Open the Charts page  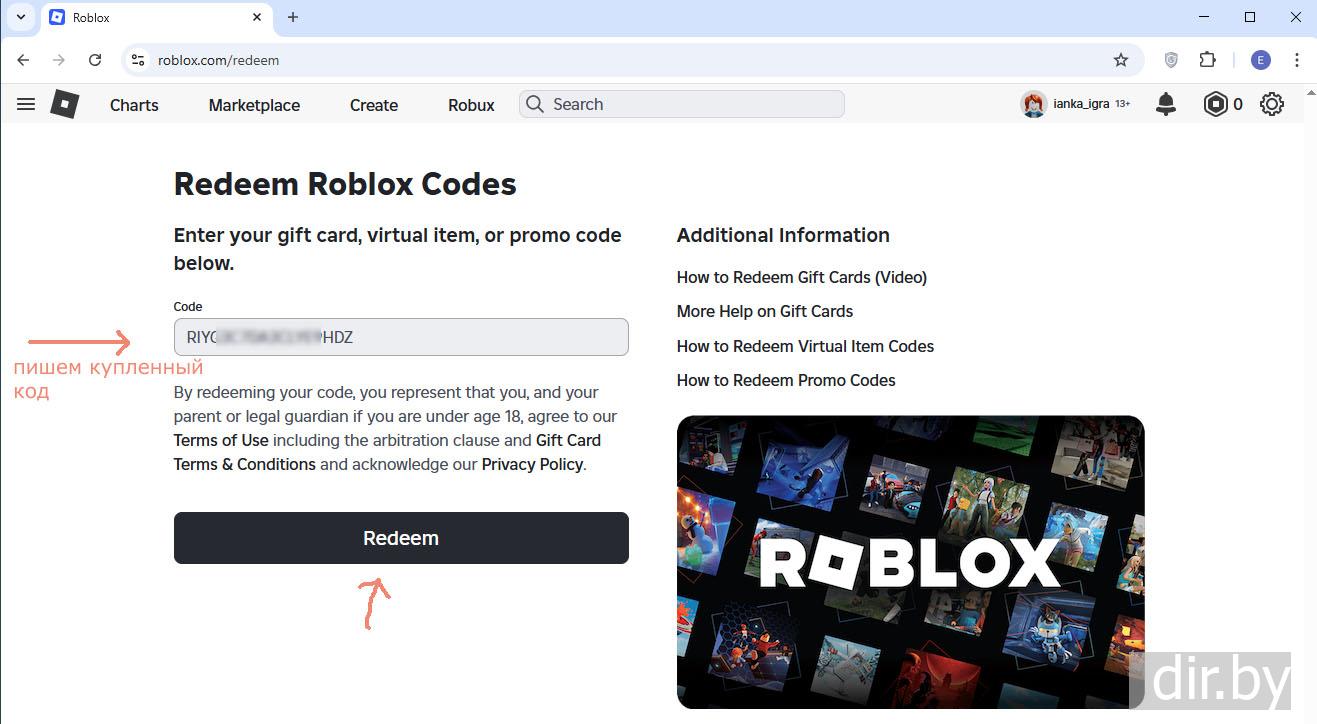click(x=134, y=105)
